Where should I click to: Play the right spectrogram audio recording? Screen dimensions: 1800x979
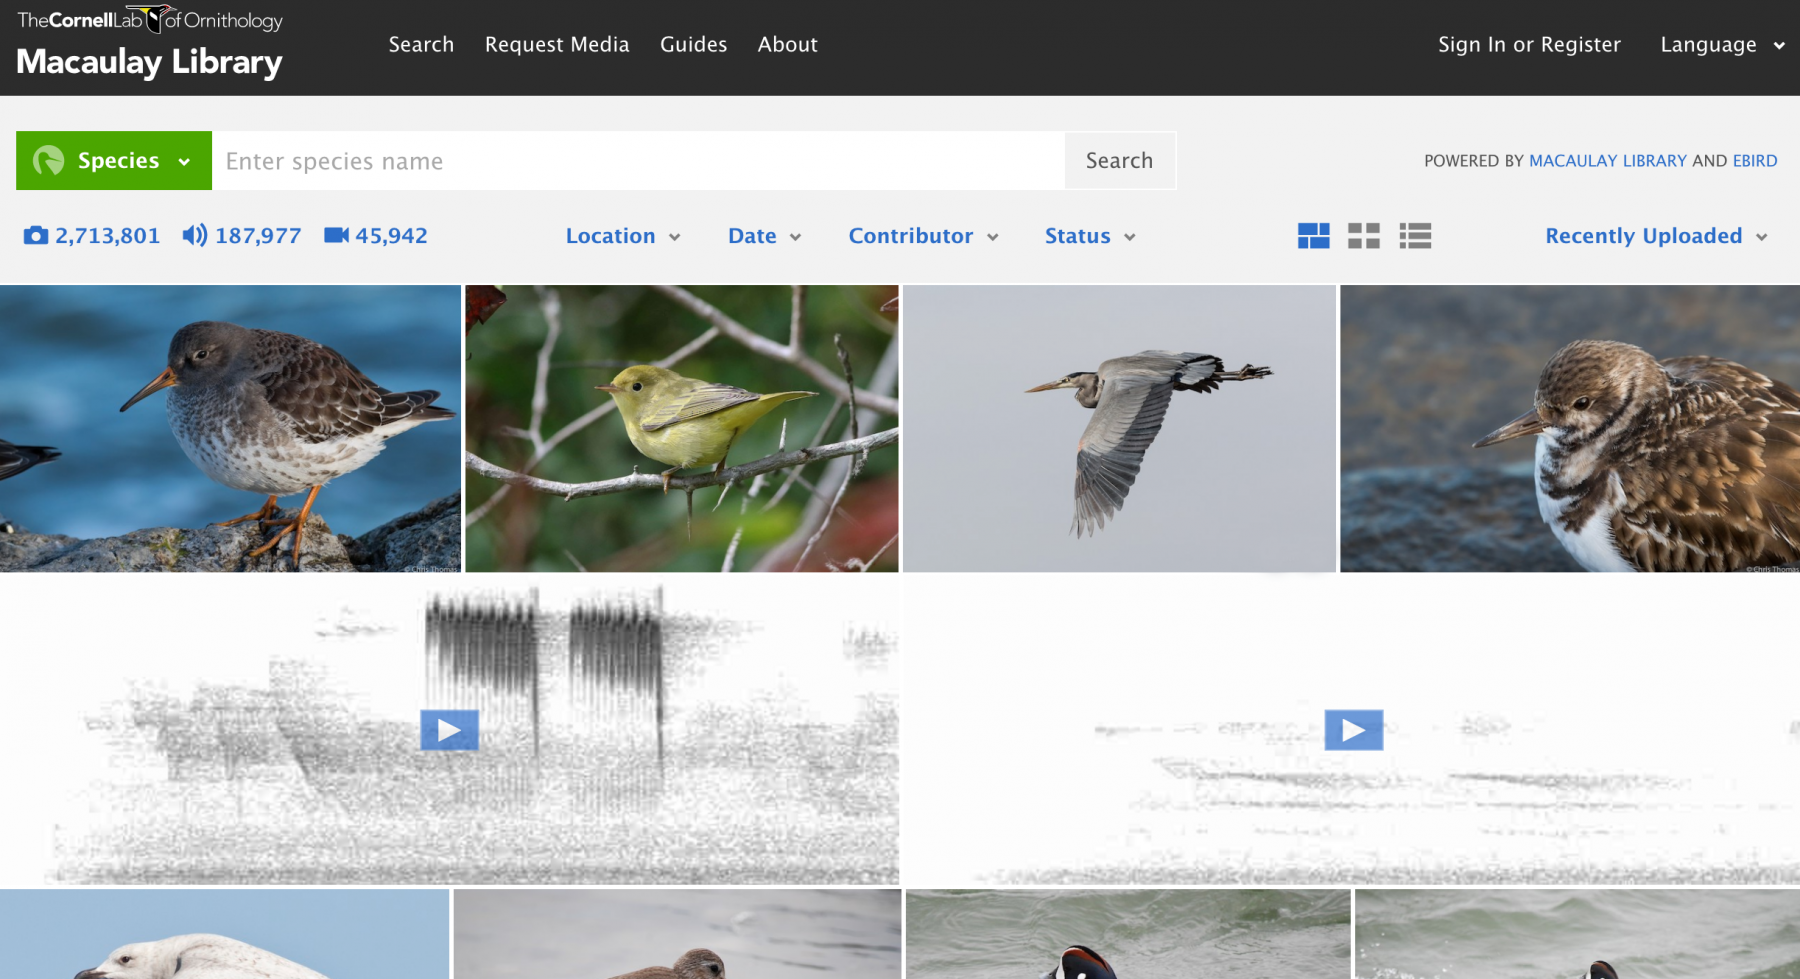pos(1354,730)
